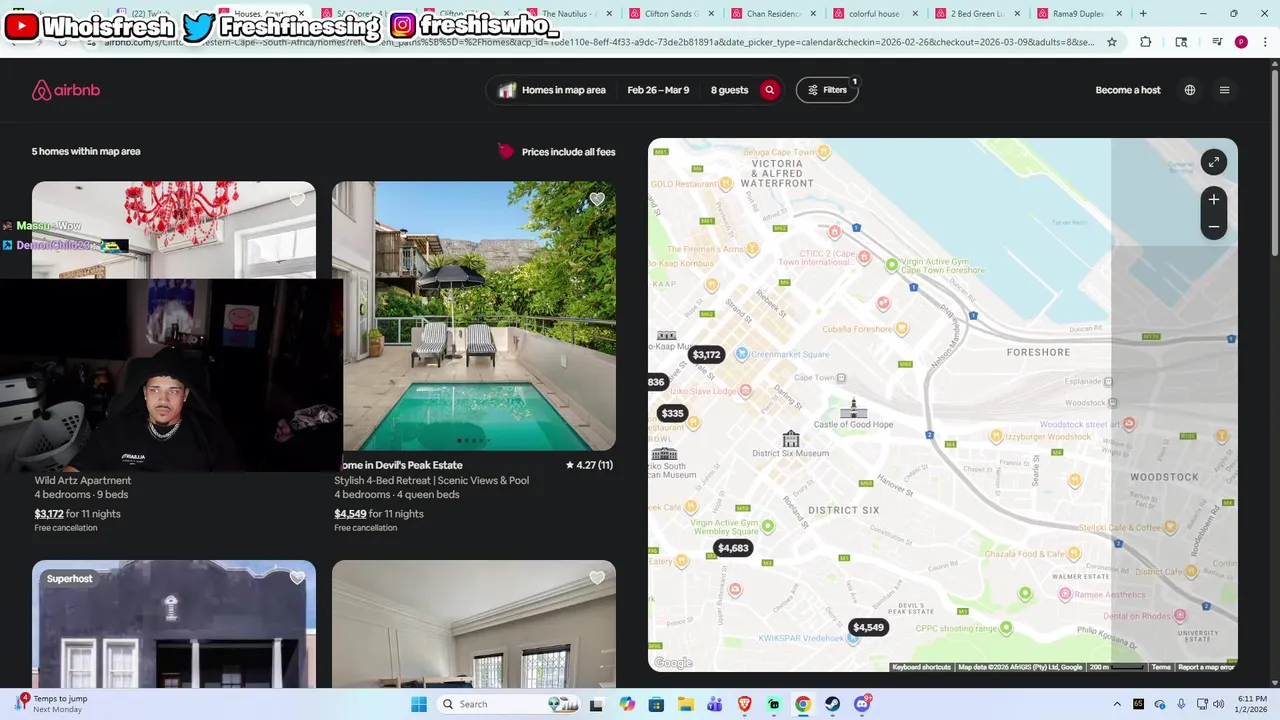
Task: Click the $3,172 for 11 nights price
Action: [78, 514]
